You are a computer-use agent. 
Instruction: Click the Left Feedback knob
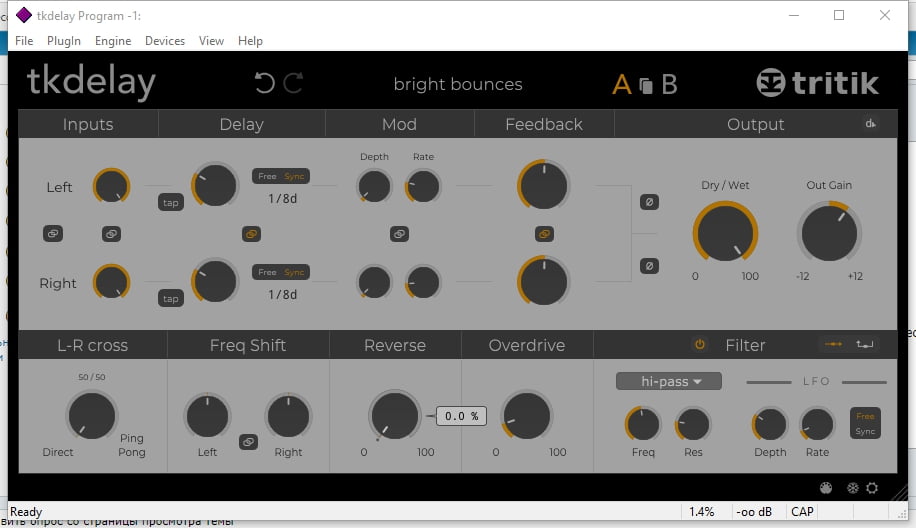tap(543, 186)
